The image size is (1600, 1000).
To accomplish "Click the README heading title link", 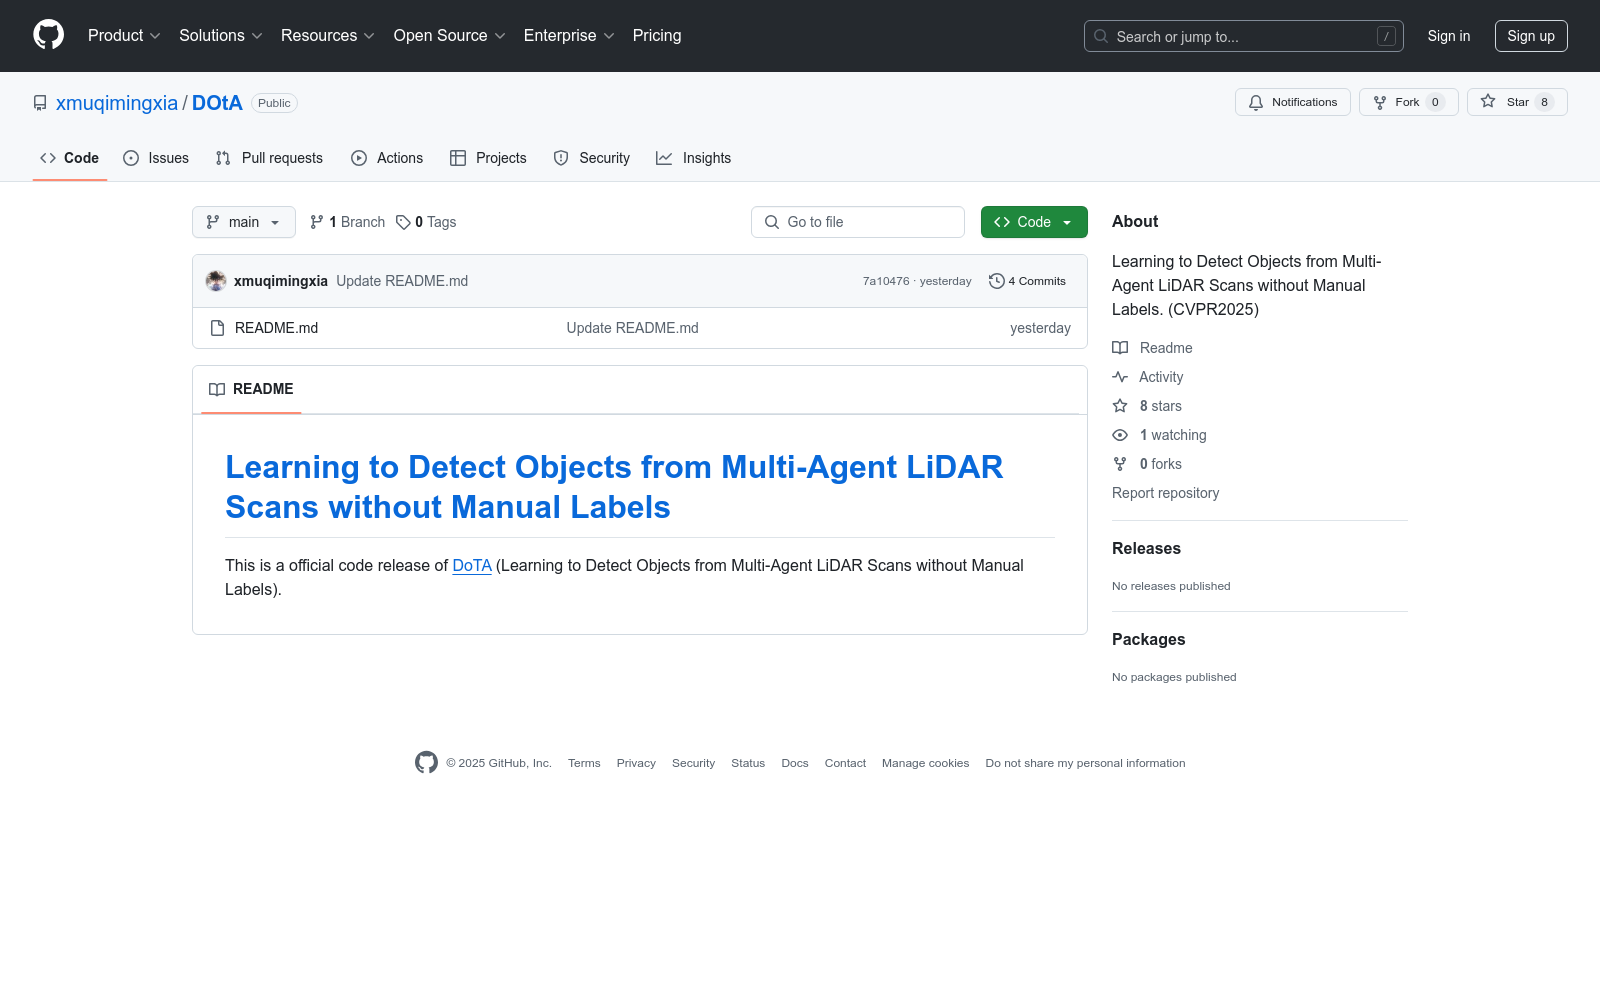I will pos(614,487).
